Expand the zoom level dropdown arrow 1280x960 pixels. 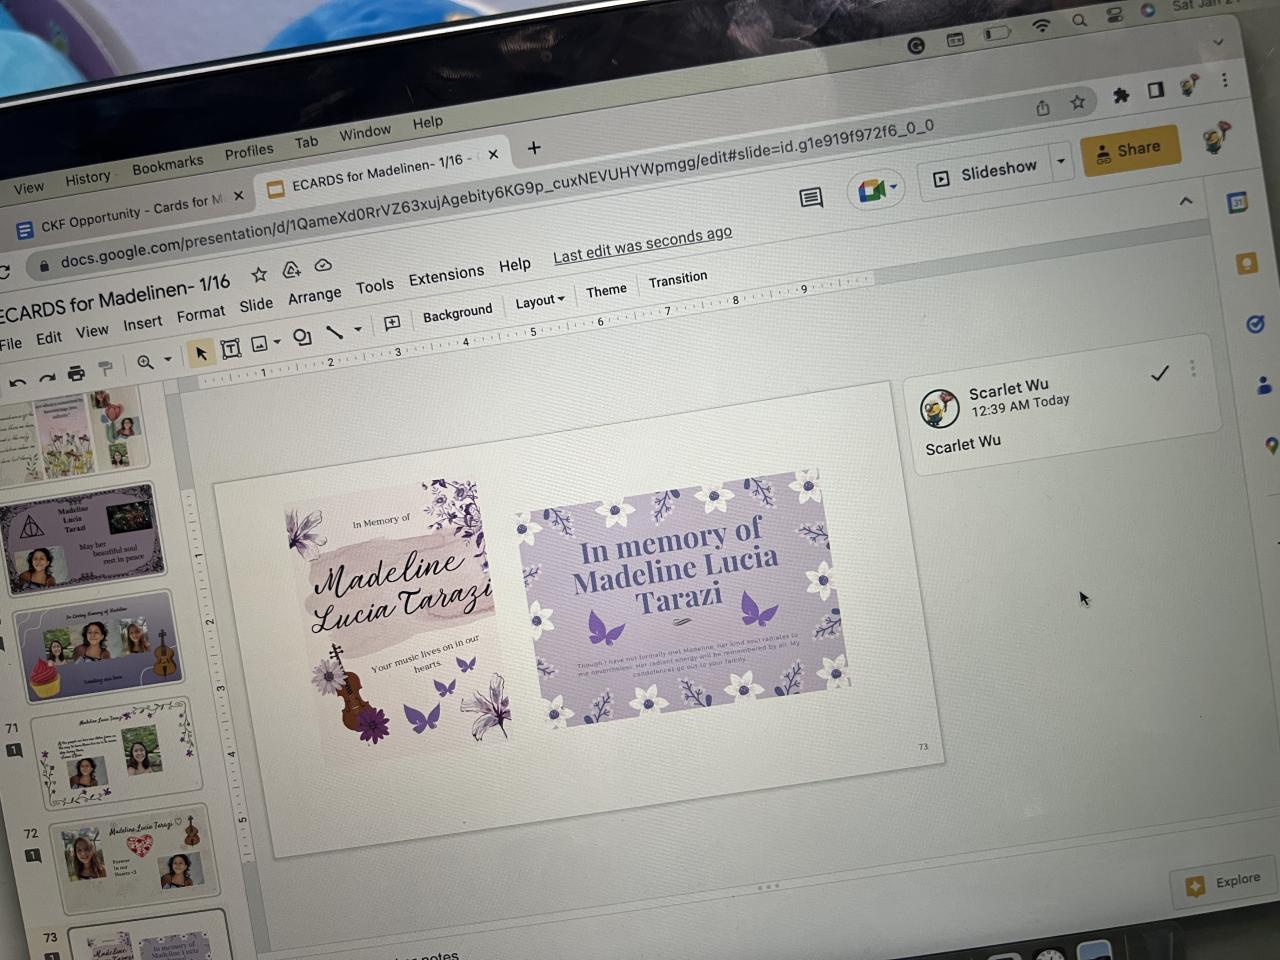[168, 359]
